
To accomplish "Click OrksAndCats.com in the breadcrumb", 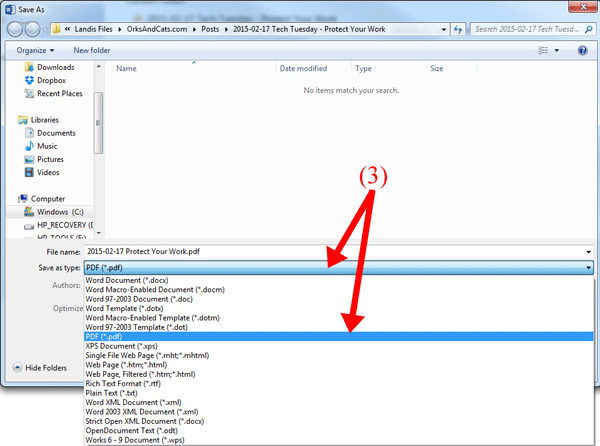I will [157, 29].
